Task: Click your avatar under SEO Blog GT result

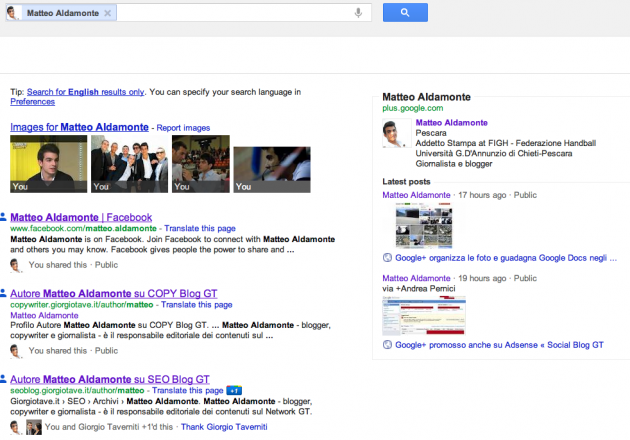Action: click(x=15, y=427)
